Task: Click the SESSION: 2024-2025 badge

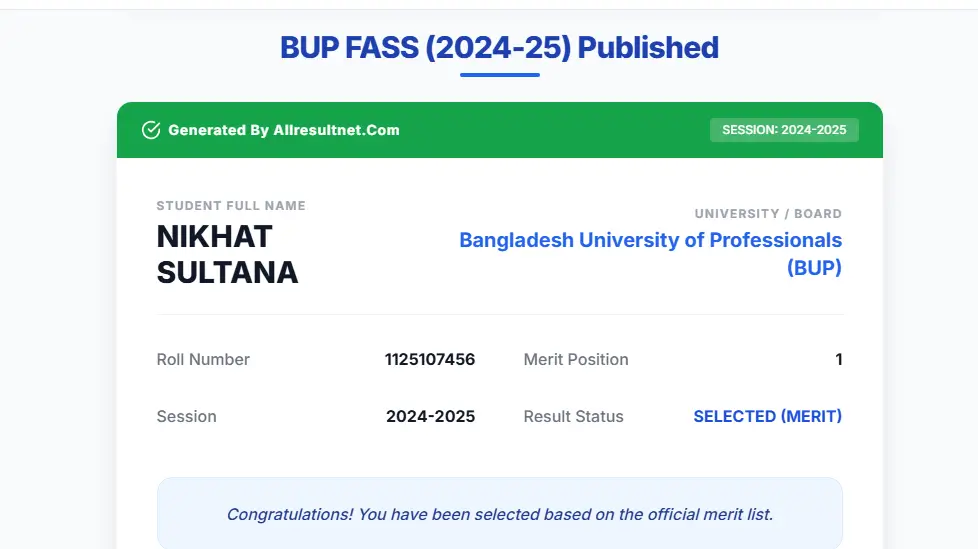Action: coord(784,130)
